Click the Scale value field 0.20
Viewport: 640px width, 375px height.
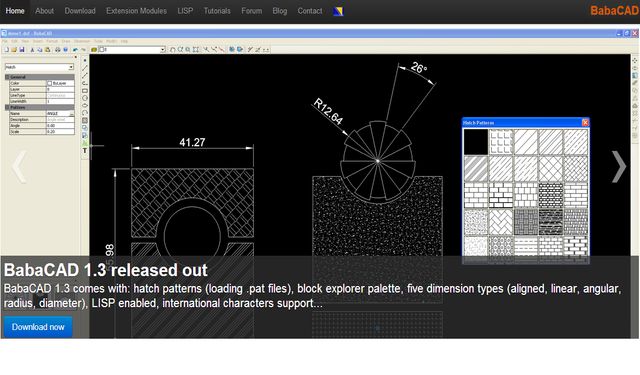60,131
